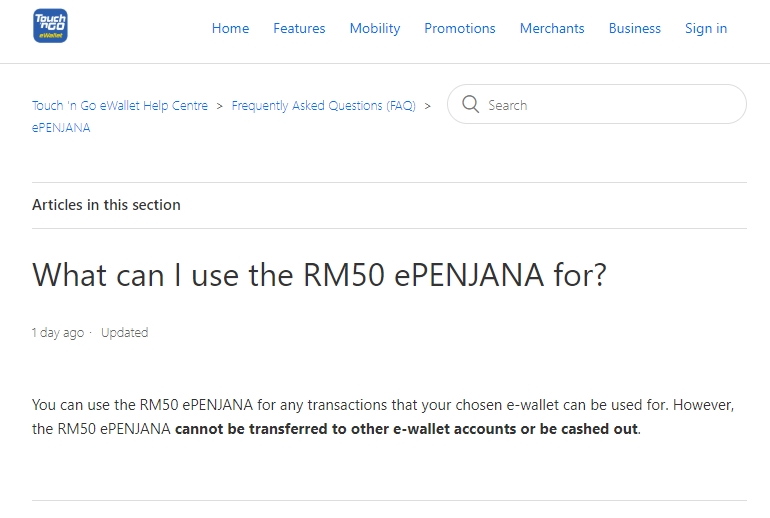This screenshot has width=770, height=518.
Task: Go to Frequently Asked Questions (FAQ) breadcrumb
Action: pyautogui.click(x=323, y=106)
